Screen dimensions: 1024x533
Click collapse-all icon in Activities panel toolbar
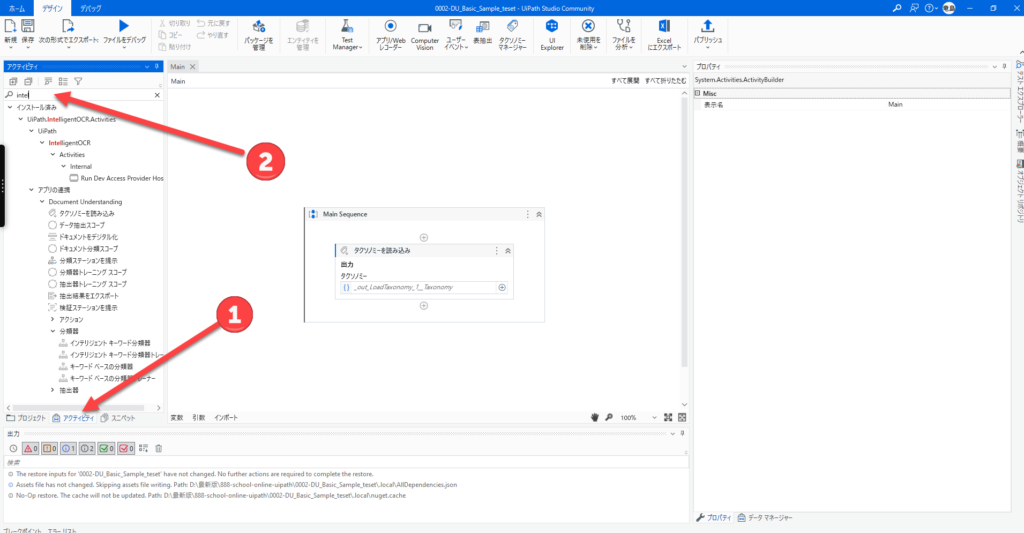click(x=28, y=82)
